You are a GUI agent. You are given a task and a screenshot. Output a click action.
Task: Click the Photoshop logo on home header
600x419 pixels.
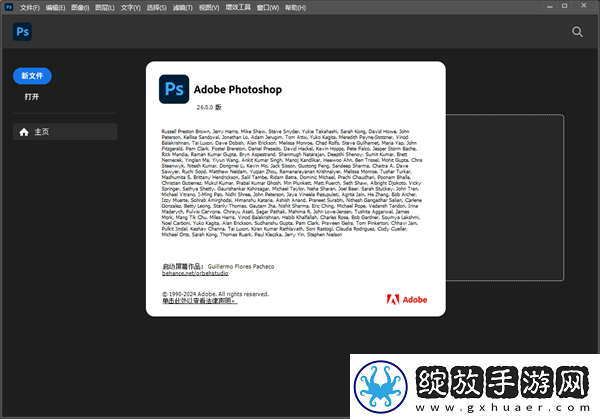tap(23, 32)
